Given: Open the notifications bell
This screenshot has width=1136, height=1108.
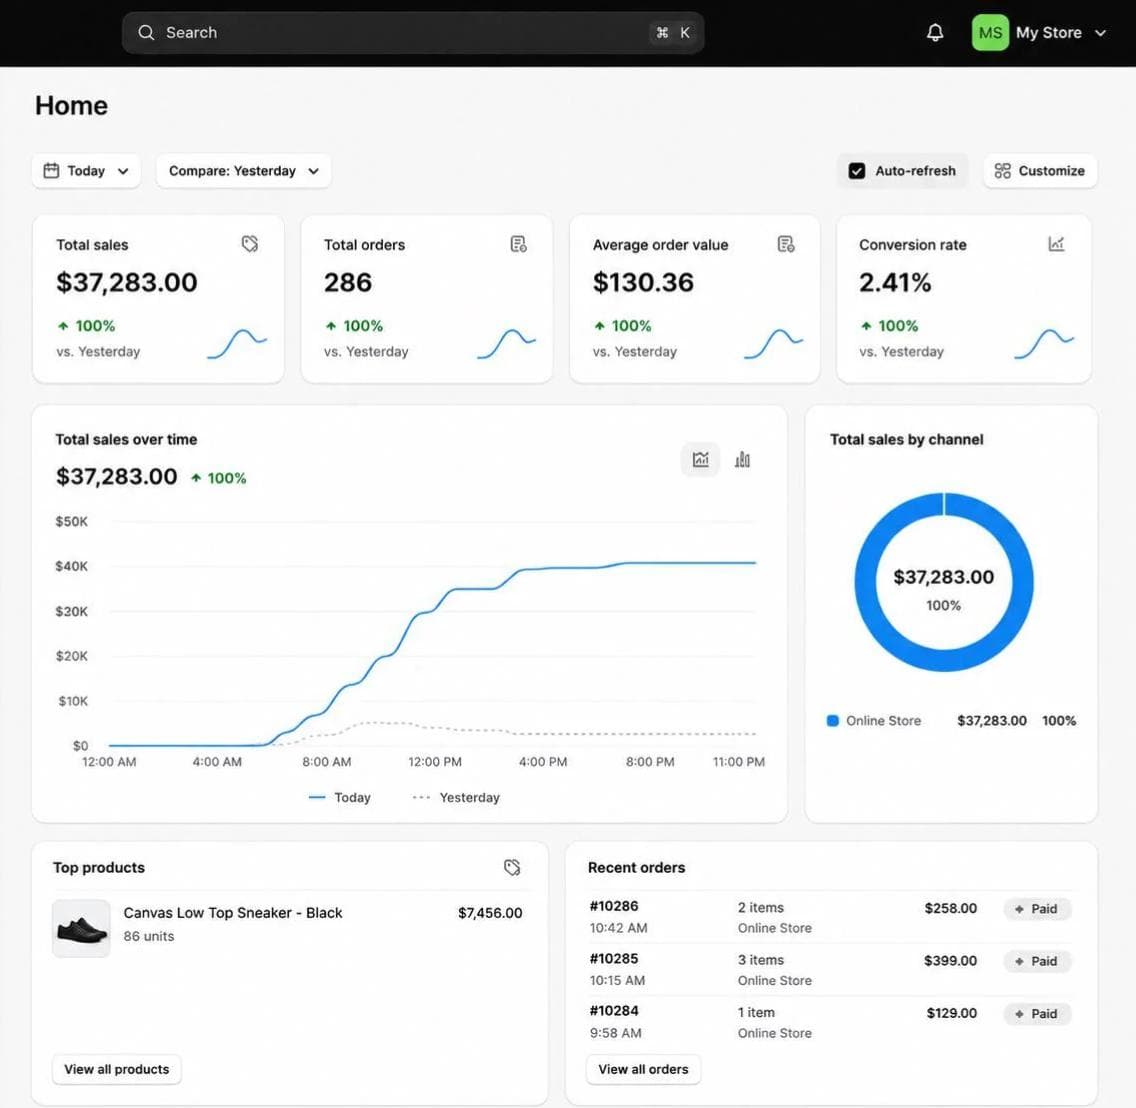Looking at the screenshot, I should 935,33.
